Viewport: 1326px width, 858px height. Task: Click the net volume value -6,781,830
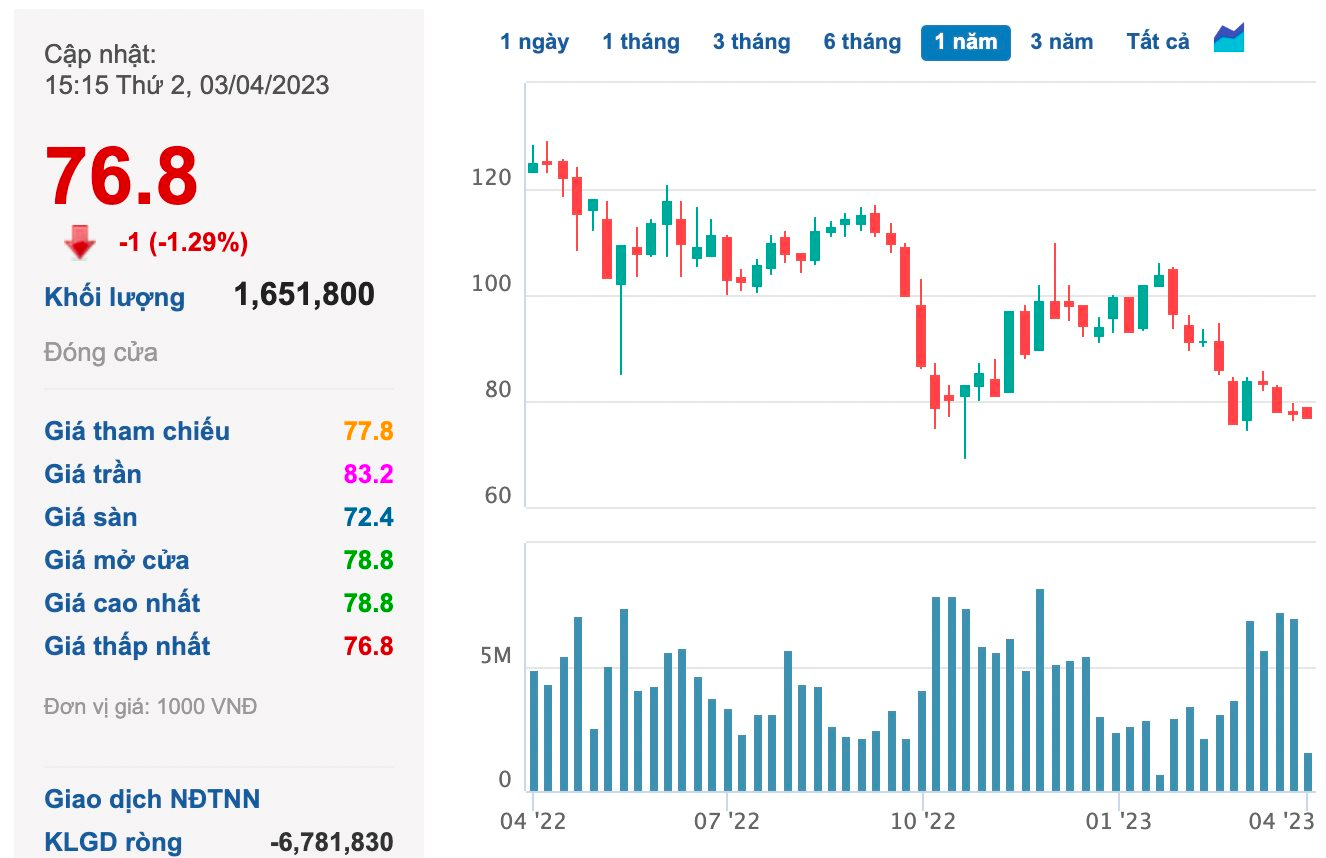tap(331, 842)
